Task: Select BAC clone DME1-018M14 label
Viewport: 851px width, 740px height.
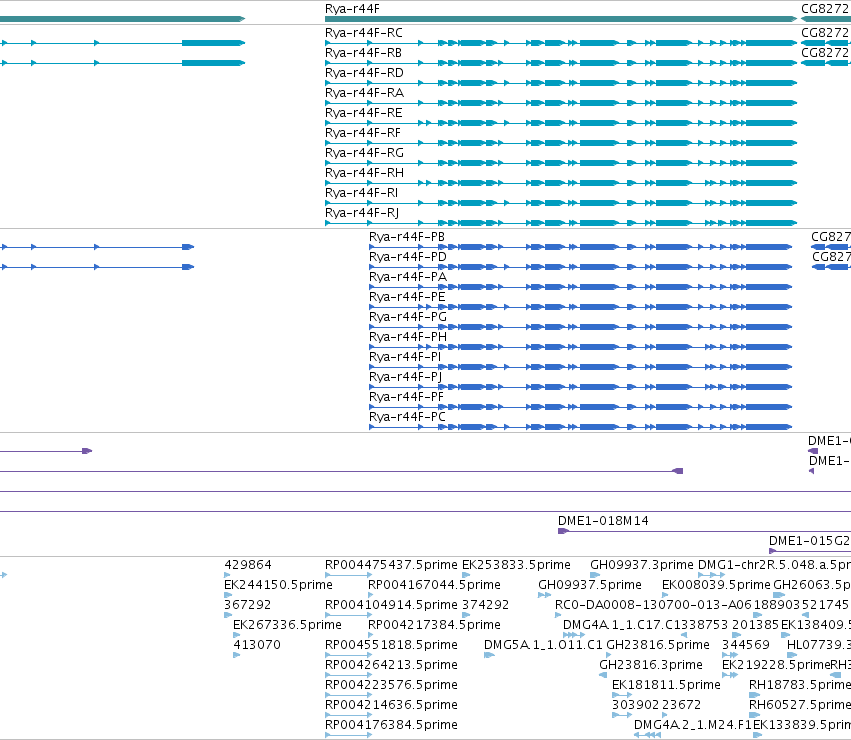Action: pos(603,521)
